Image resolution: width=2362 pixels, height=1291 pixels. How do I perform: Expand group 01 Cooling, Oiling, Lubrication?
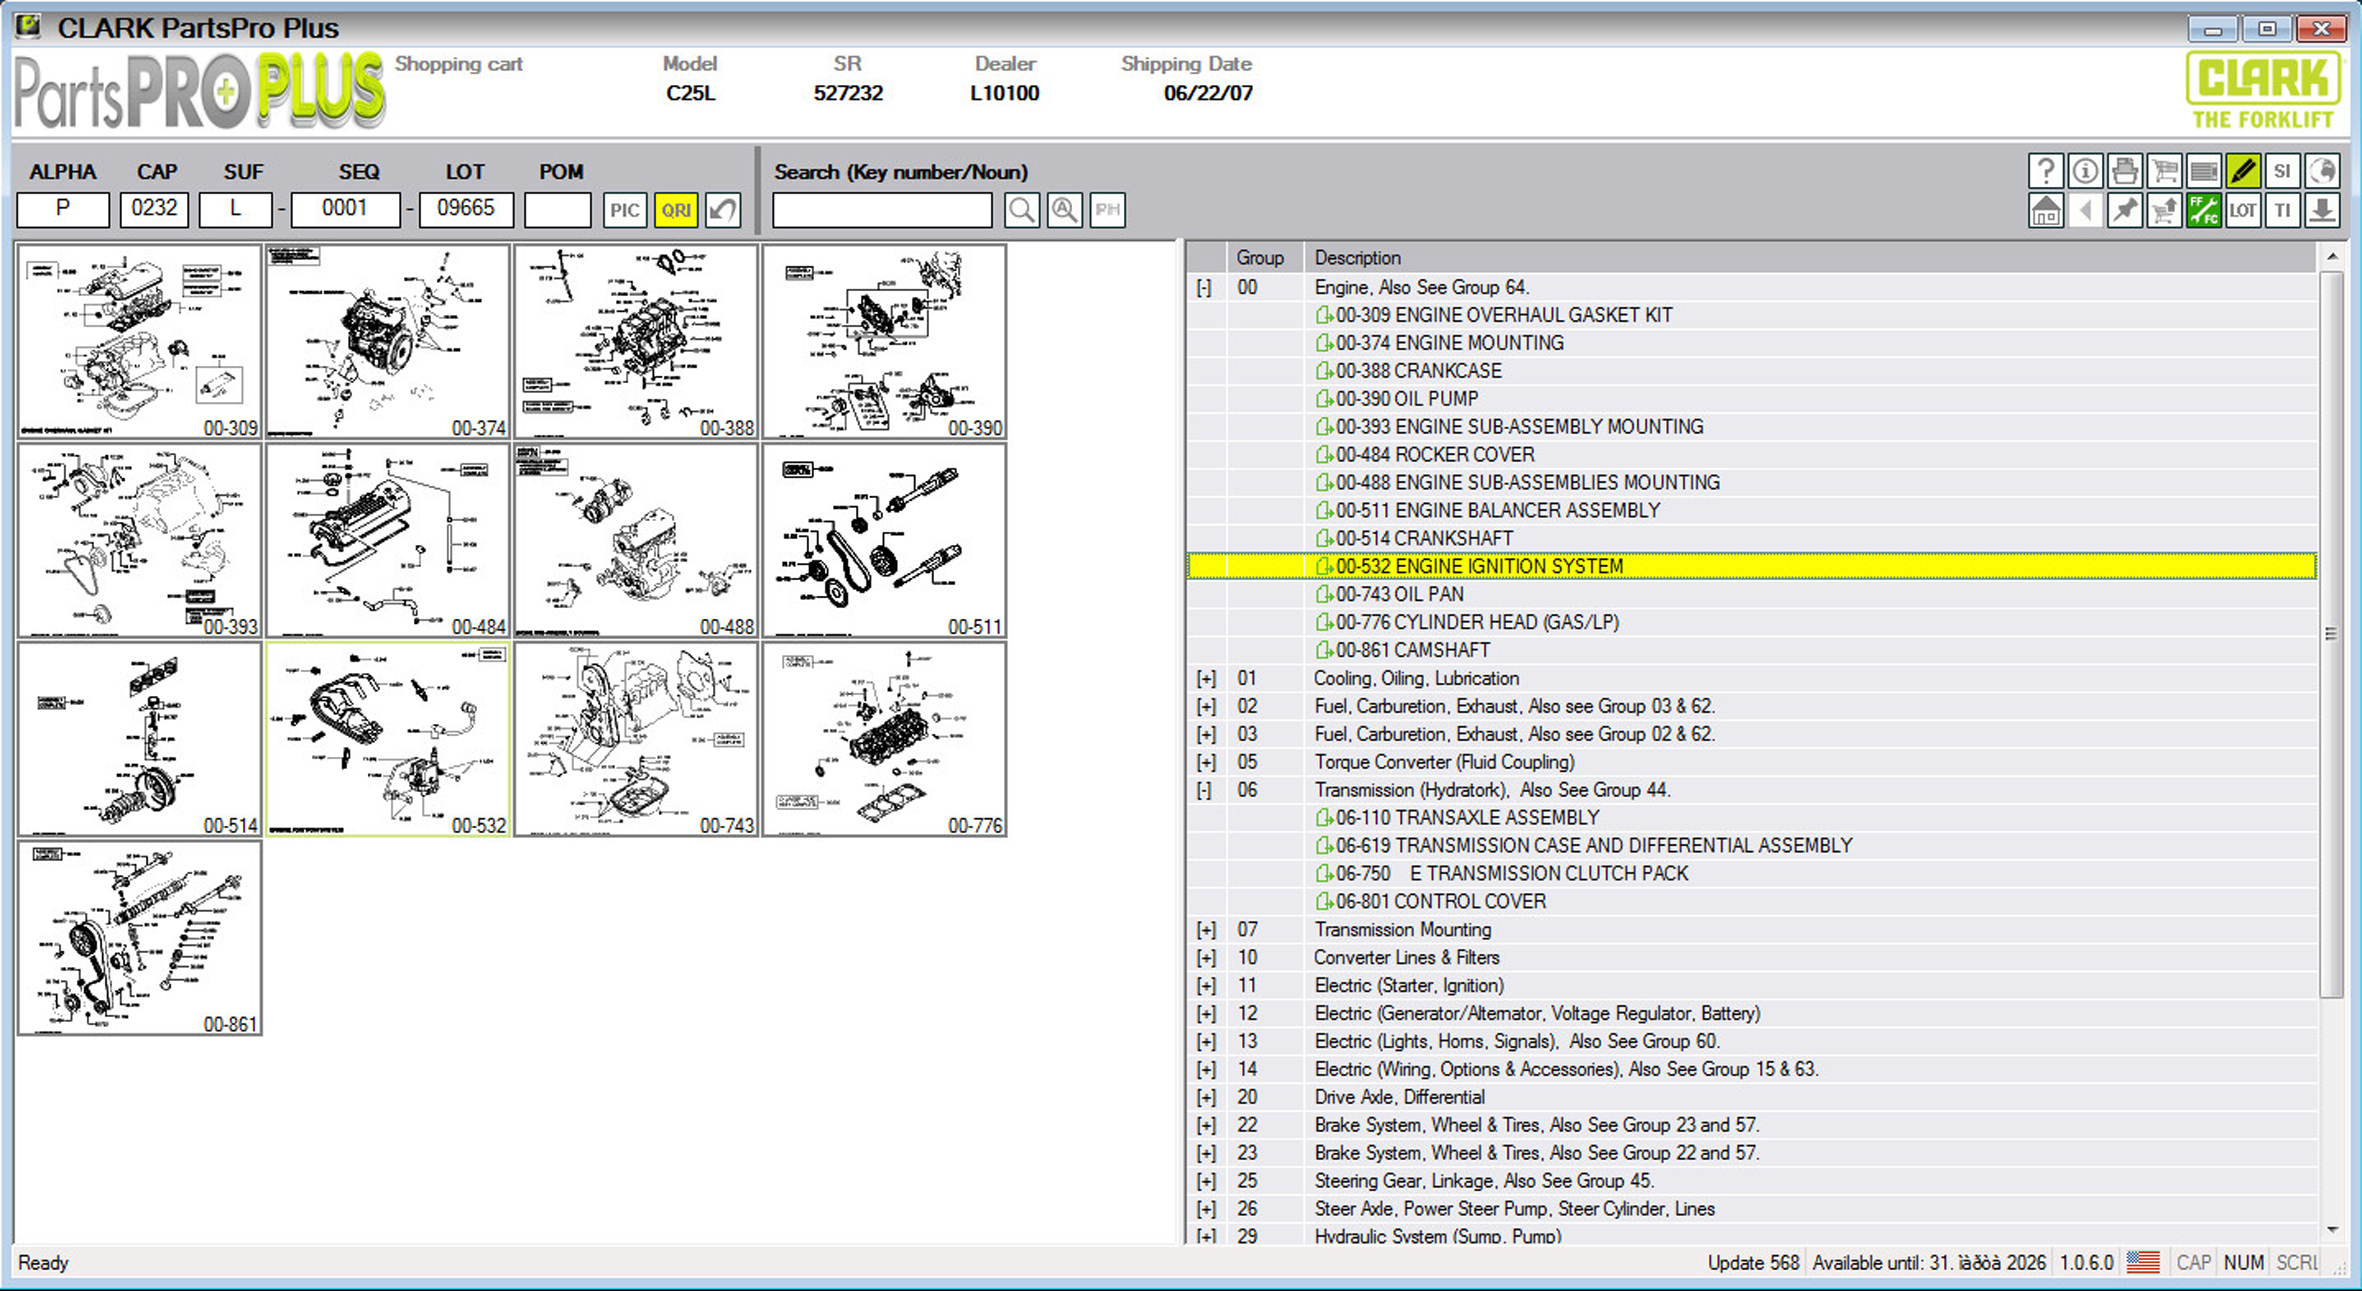(x=1206, y=679)
